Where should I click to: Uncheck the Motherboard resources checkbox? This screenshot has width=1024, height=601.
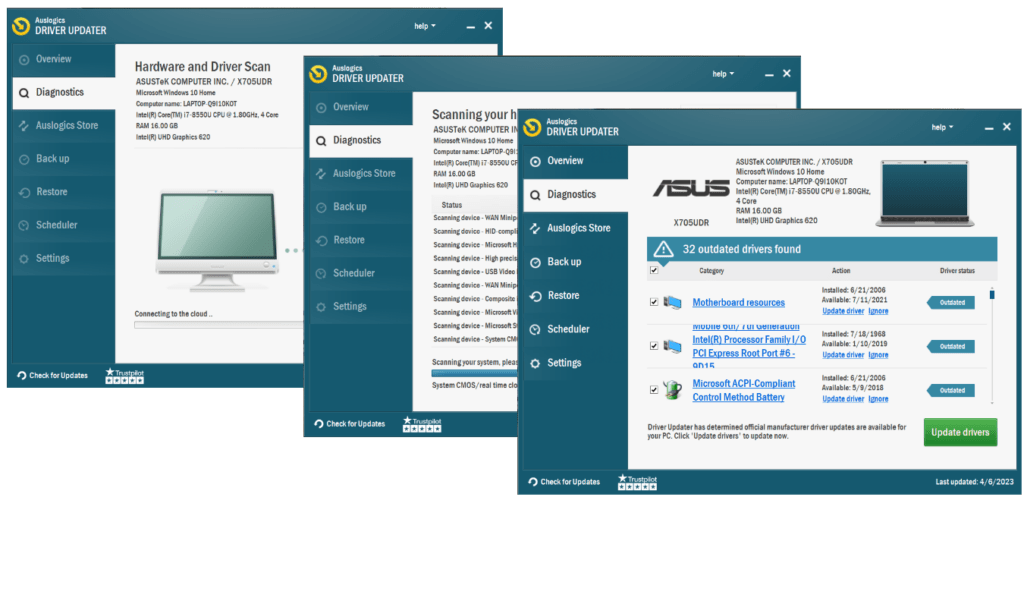point(654,302)
